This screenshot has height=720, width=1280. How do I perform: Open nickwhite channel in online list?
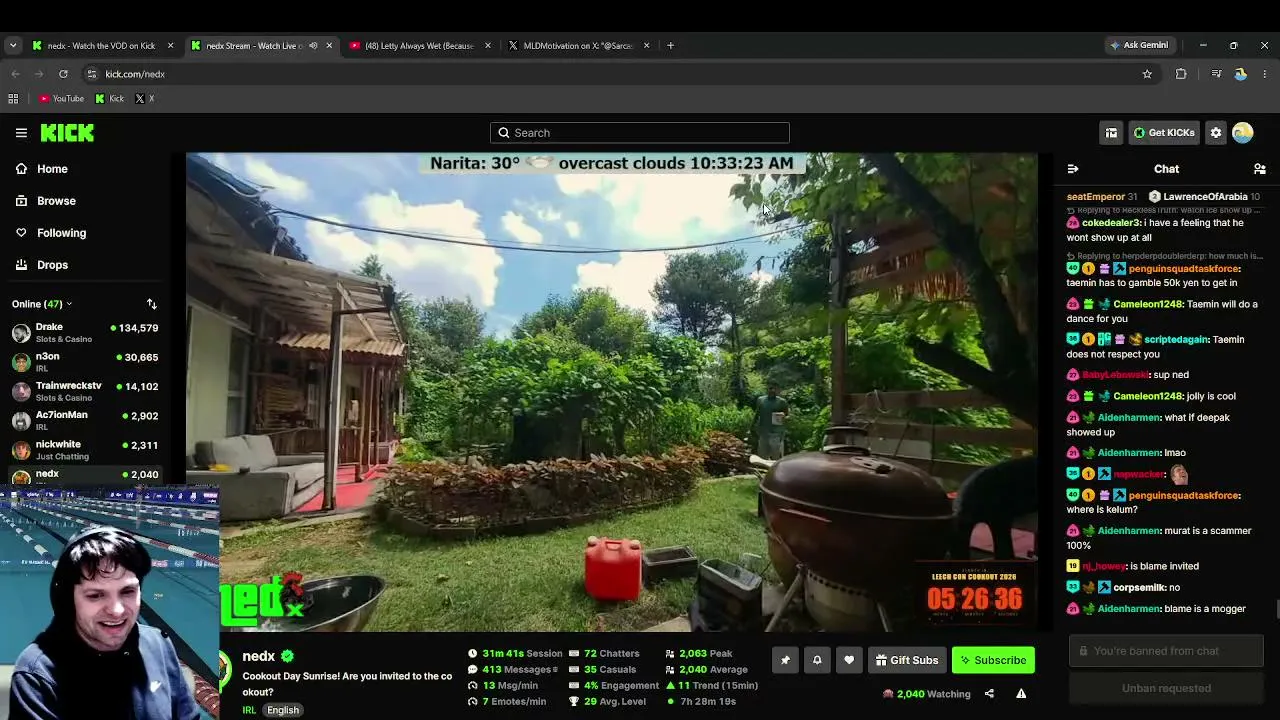click(86, 450)
